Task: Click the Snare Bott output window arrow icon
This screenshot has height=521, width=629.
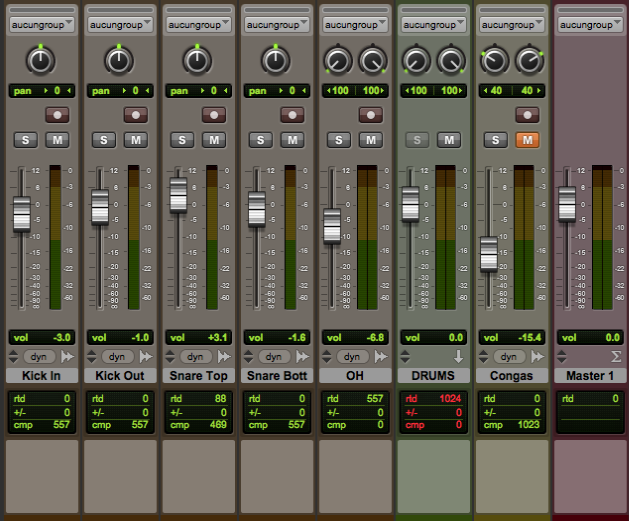Action: [302, 356]
